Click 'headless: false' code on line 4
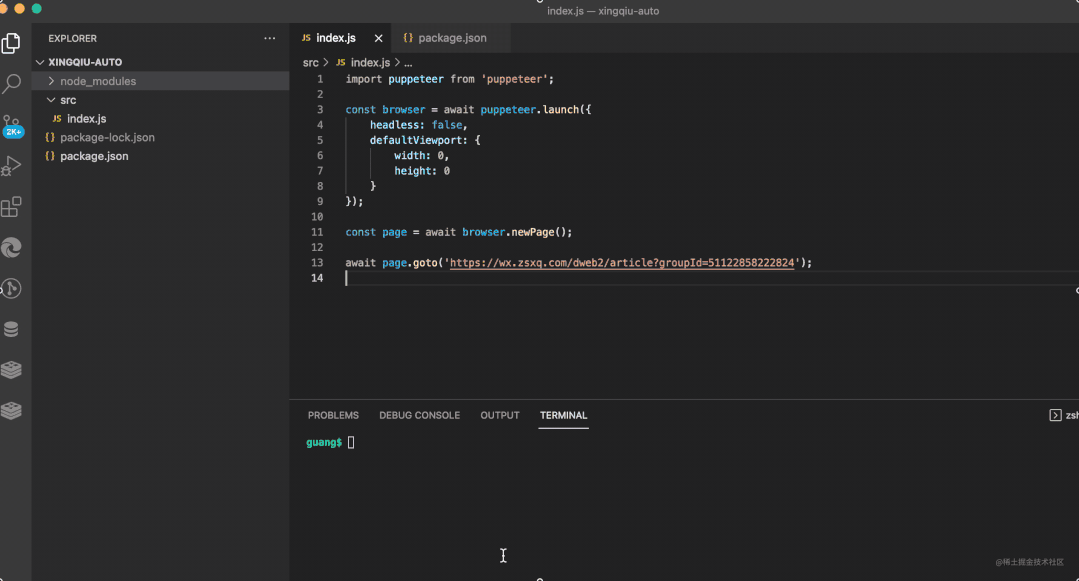Viewport: 1079px width, 581px height. pyautogui.click(x=416, y=125)
